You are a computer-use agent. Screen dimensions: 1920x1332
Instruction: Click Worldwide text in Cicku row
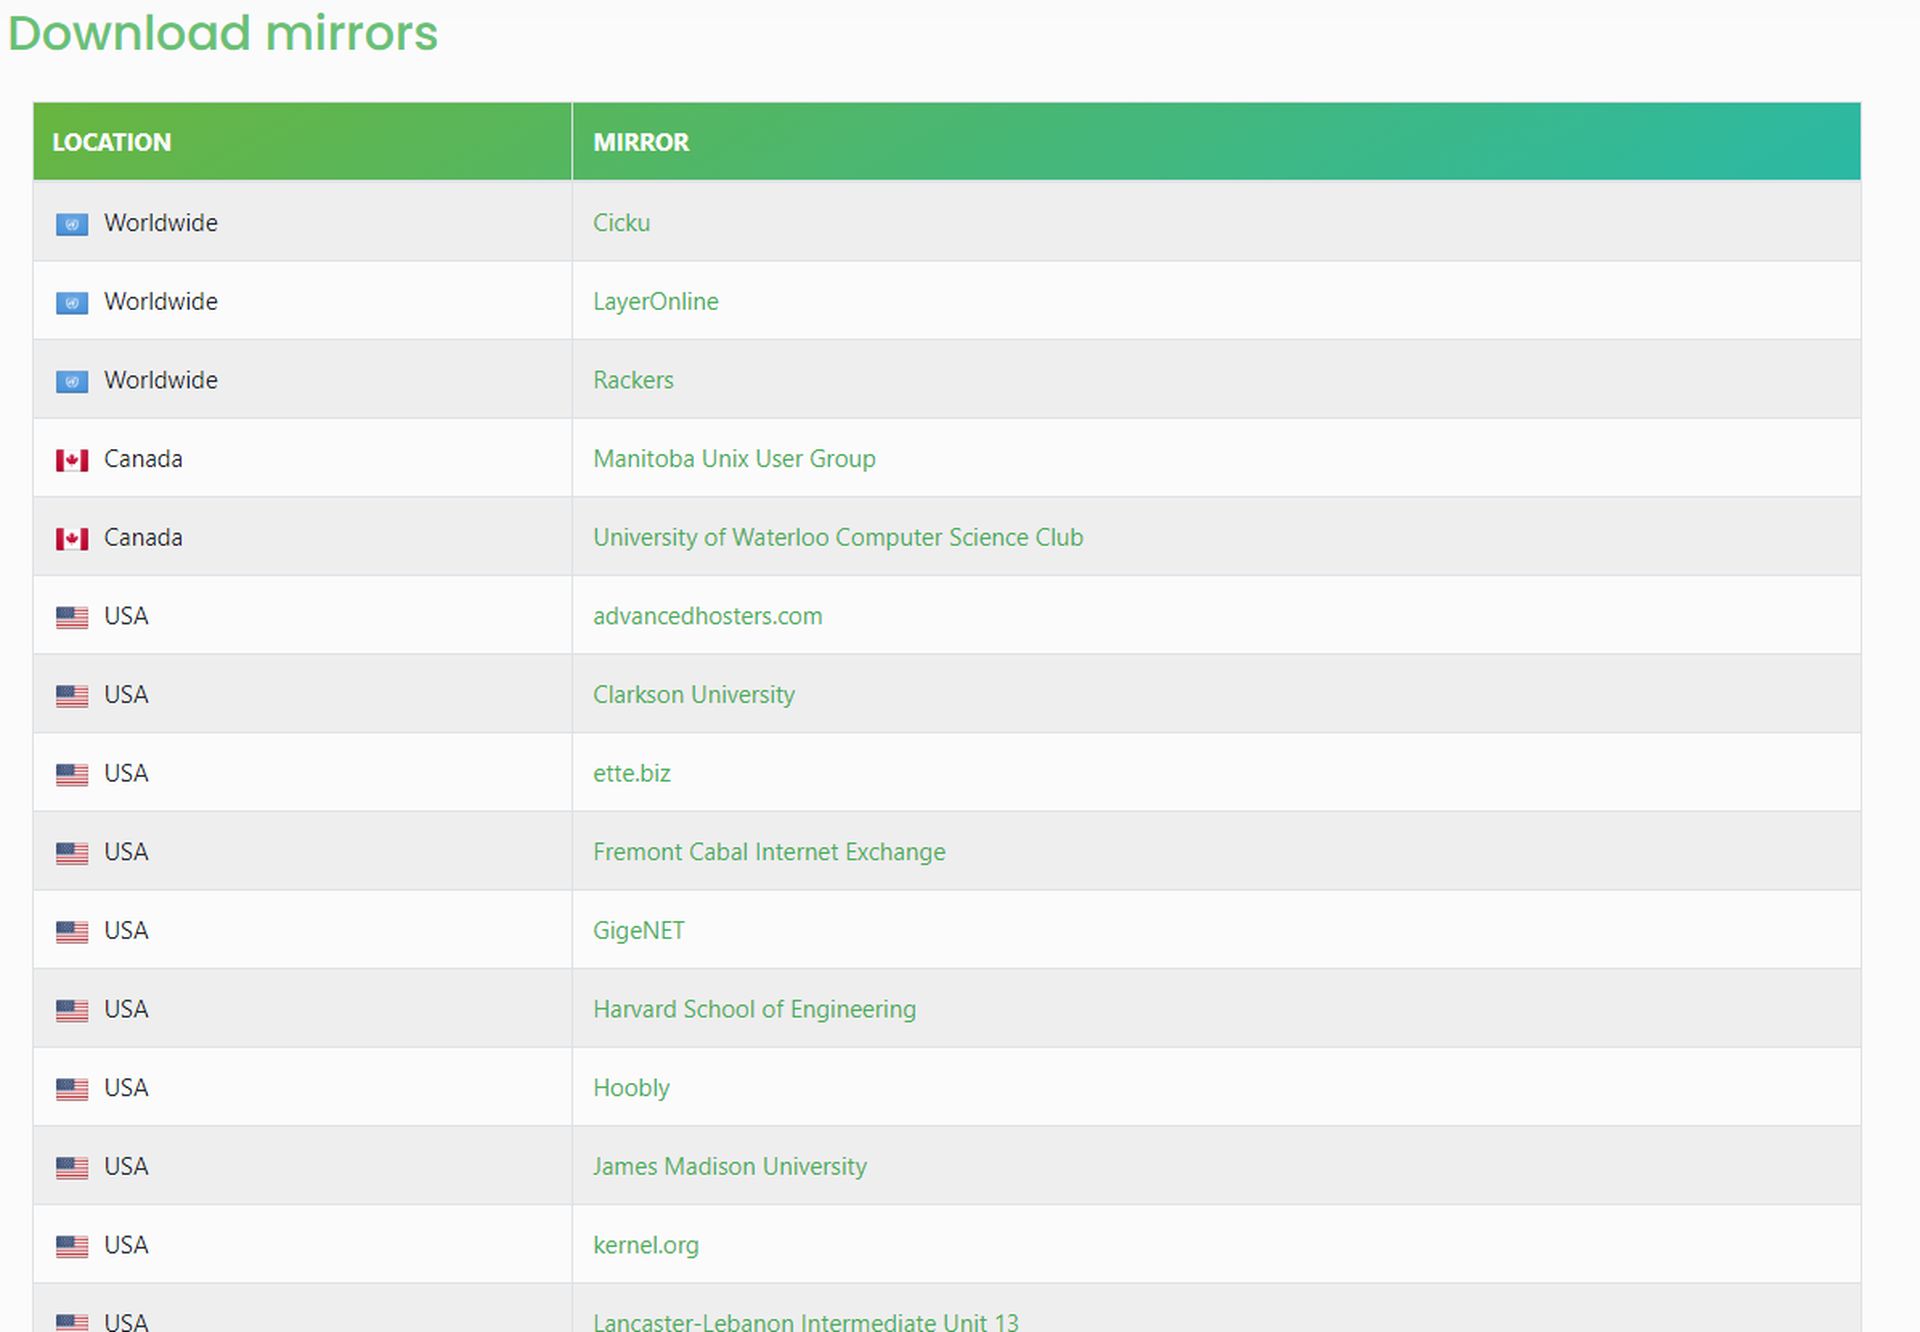pos(160,223)
